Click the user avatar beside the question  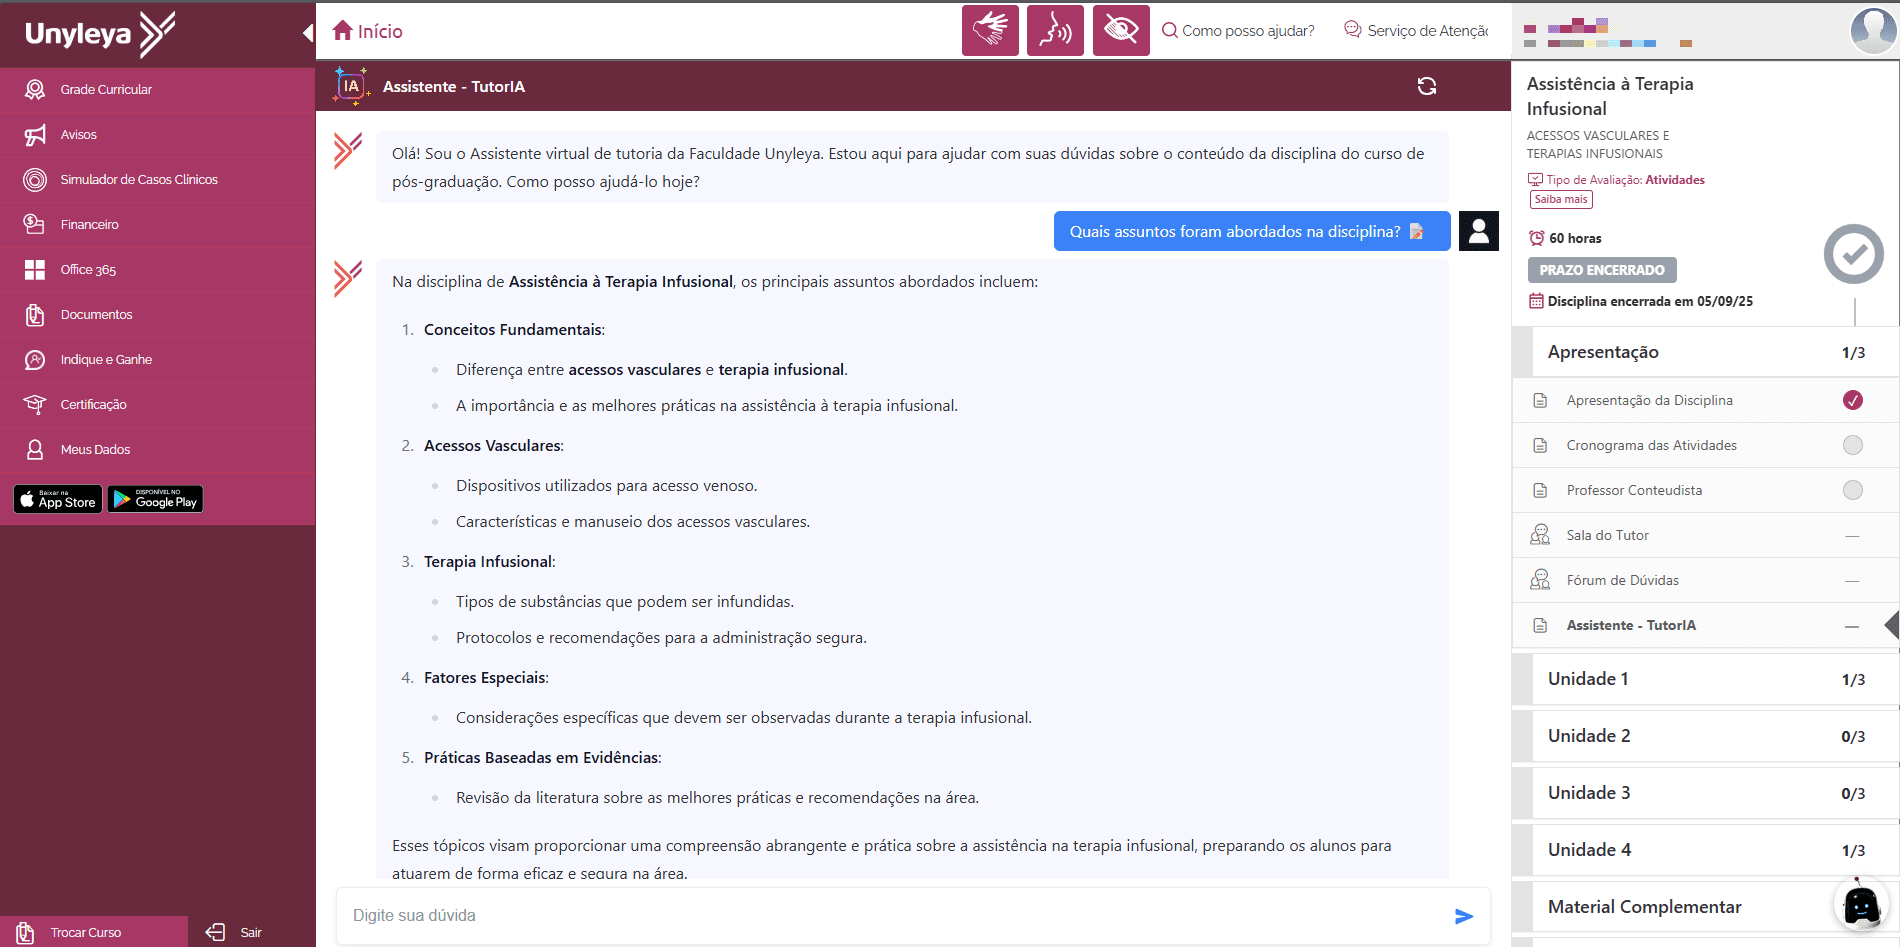[x=1478, y=231]
